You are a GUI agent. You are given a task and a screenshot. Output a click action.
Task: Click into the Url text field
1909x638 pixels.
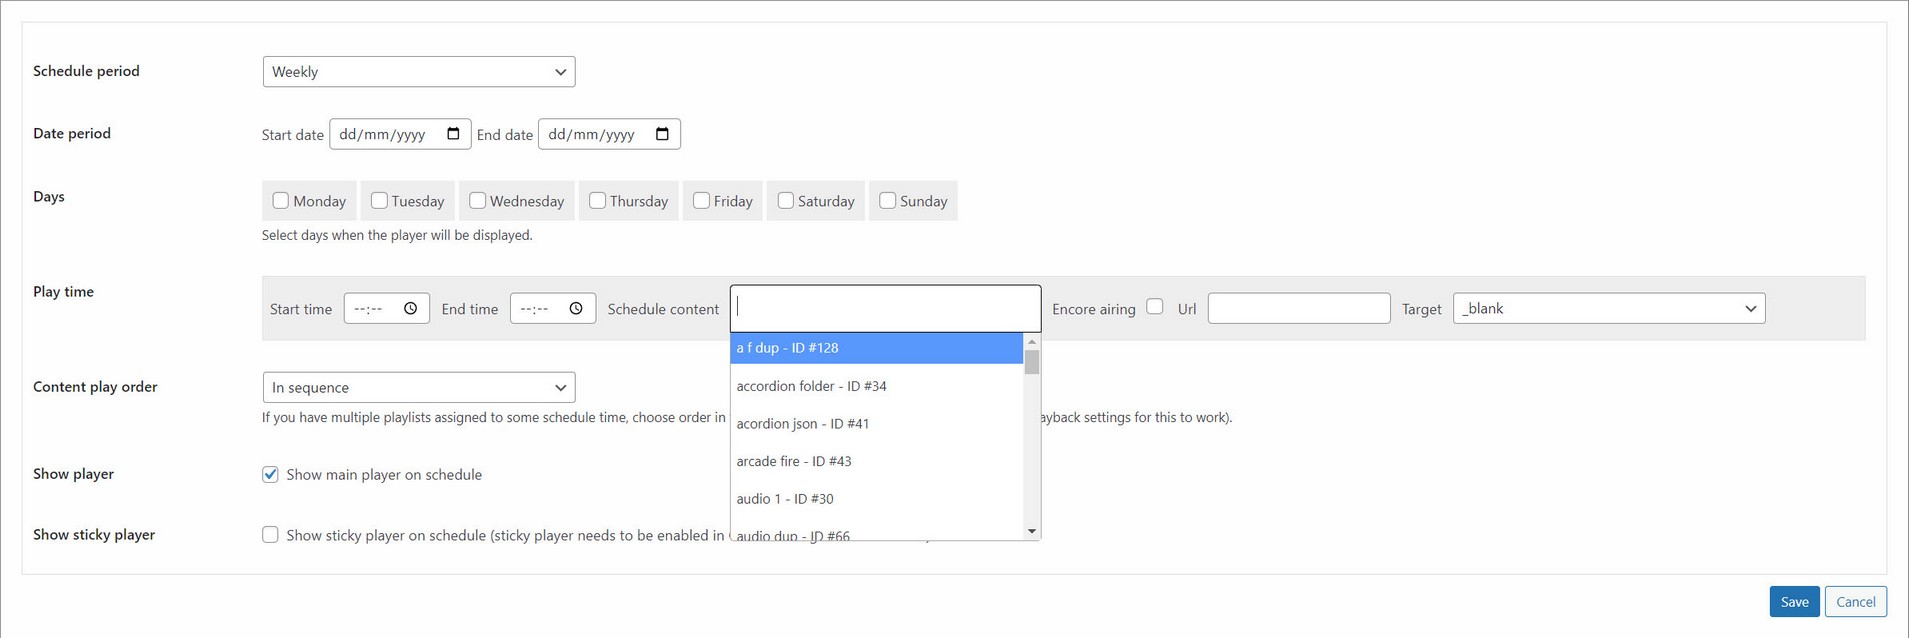[1298, 308]
